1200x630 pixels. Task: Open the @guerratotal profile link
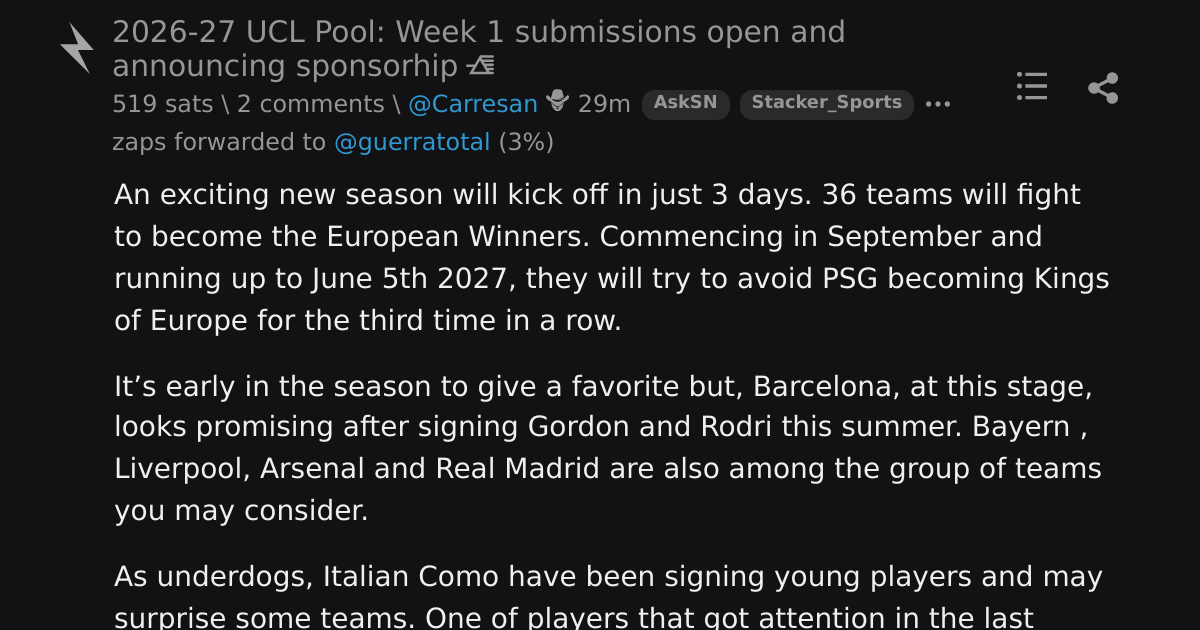(412, 142)
